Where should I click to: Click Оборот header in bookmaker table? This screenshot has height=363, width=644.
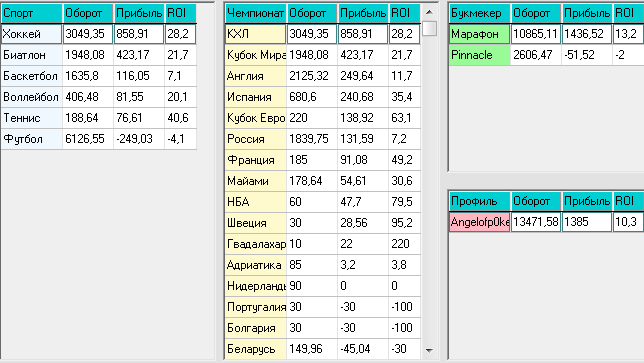[536, 14]
